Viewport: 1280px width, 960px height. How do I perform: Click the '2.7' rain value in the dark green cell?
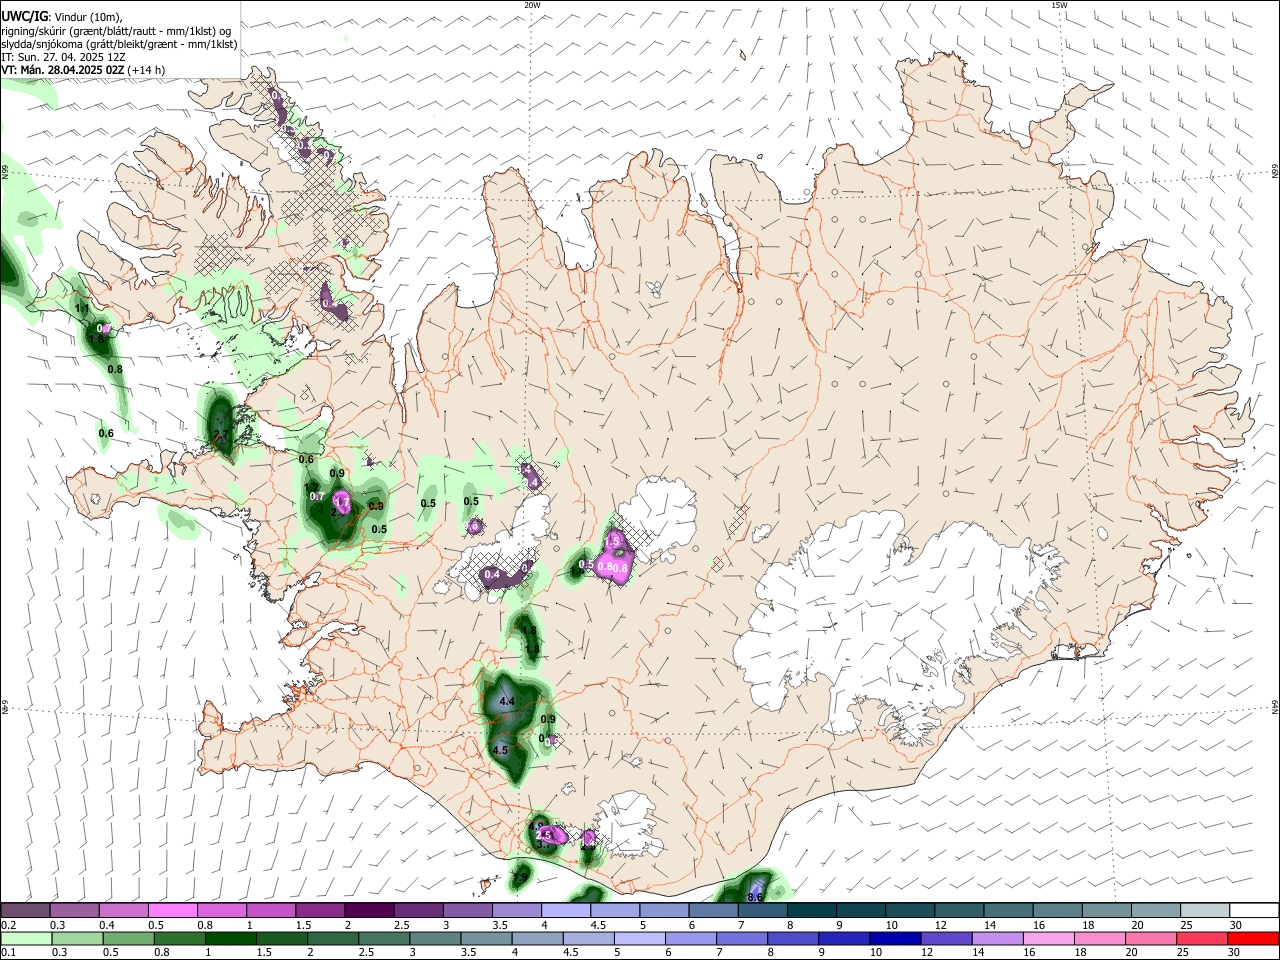point(221,435)
